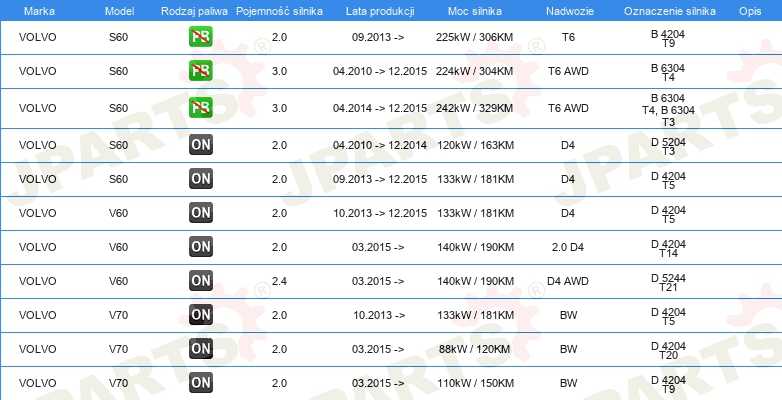
Task: Click the T6 body cell in the first row
Action: pyautogui.click(x=568, y=37)
